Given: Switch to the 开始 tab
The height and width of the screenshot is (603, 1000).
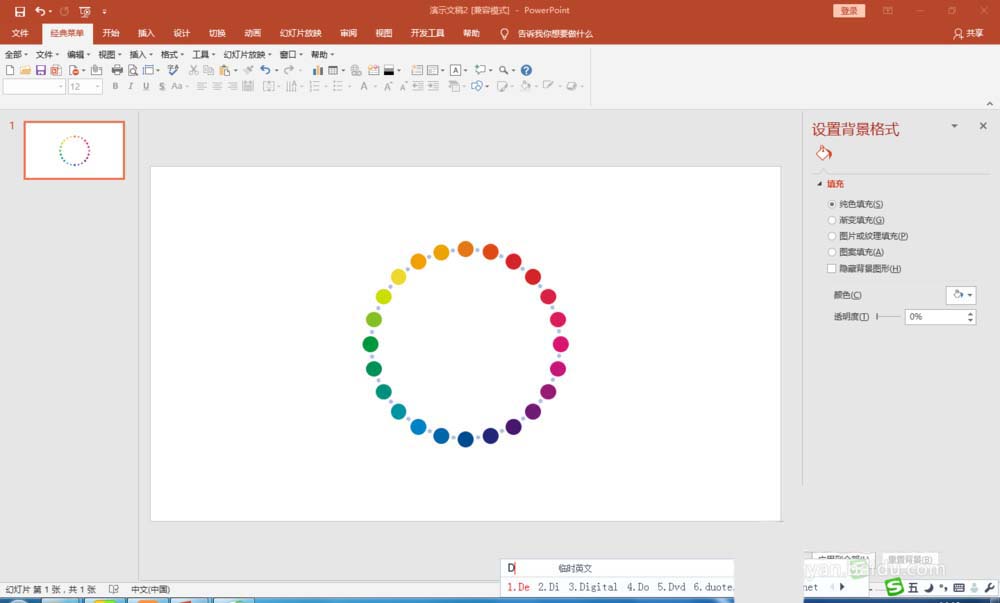Looking at the screenshot, I should [x=111, y=33].
